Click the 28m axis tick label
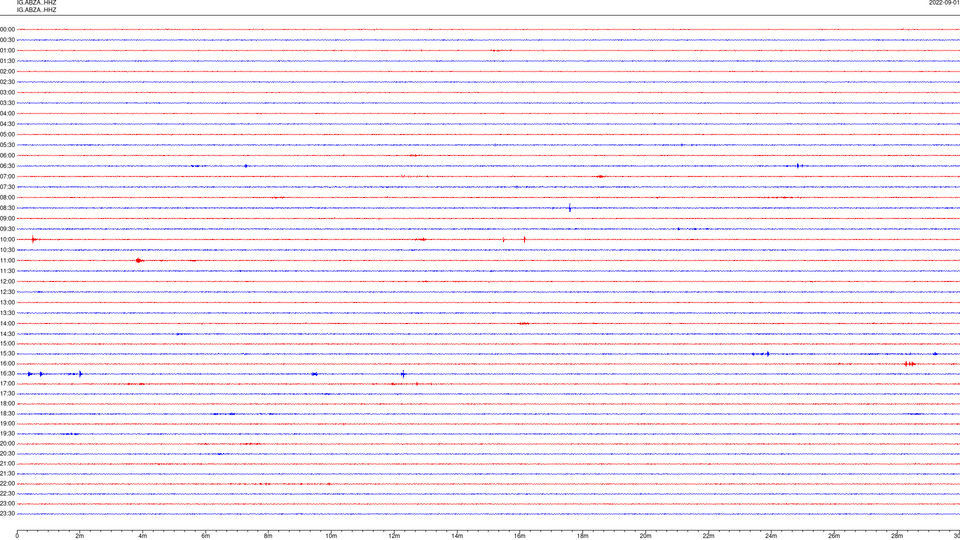 pyautogui.click(x=897, y=536)
